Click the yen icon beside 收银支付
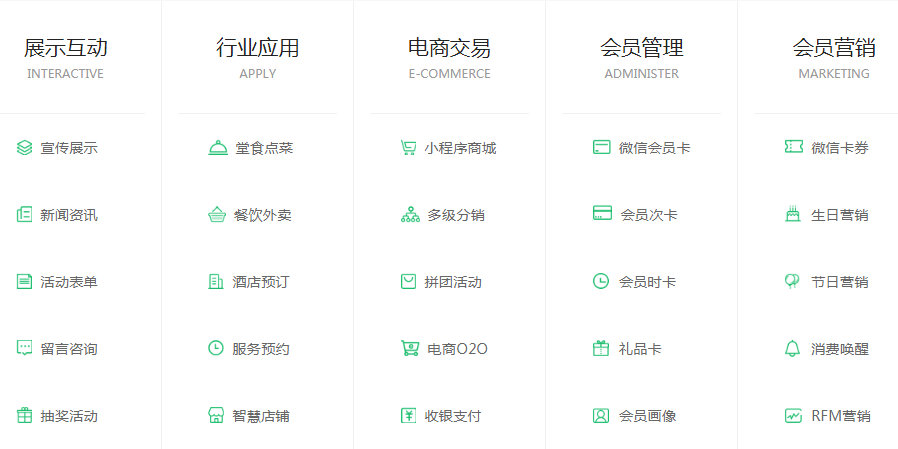This screenshot has height=449, width=898. [408, 416]
